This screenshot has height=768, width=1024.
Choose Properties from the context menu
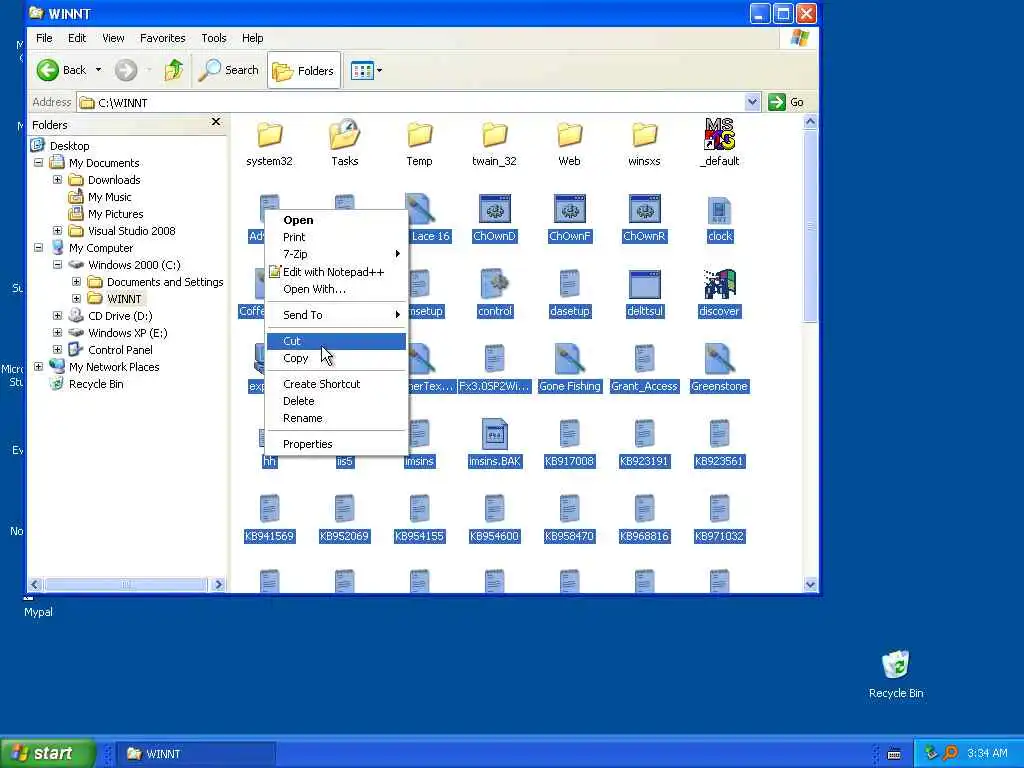[336, 444]
